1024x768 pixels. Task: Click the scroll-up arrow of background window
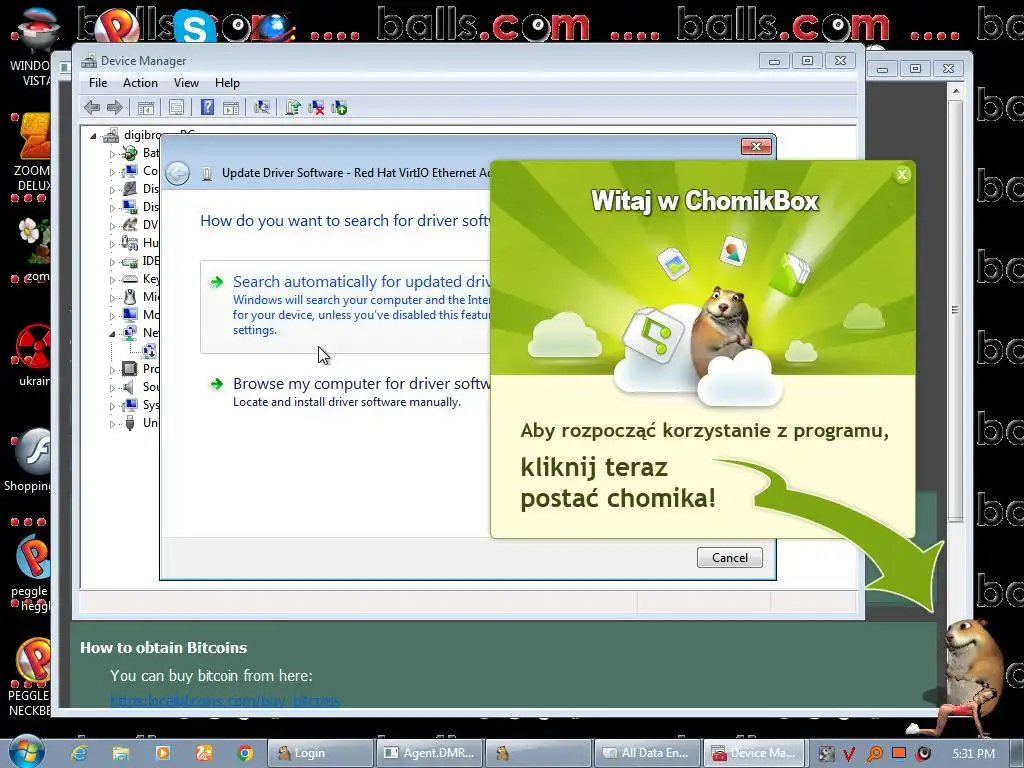click(956, 91)
